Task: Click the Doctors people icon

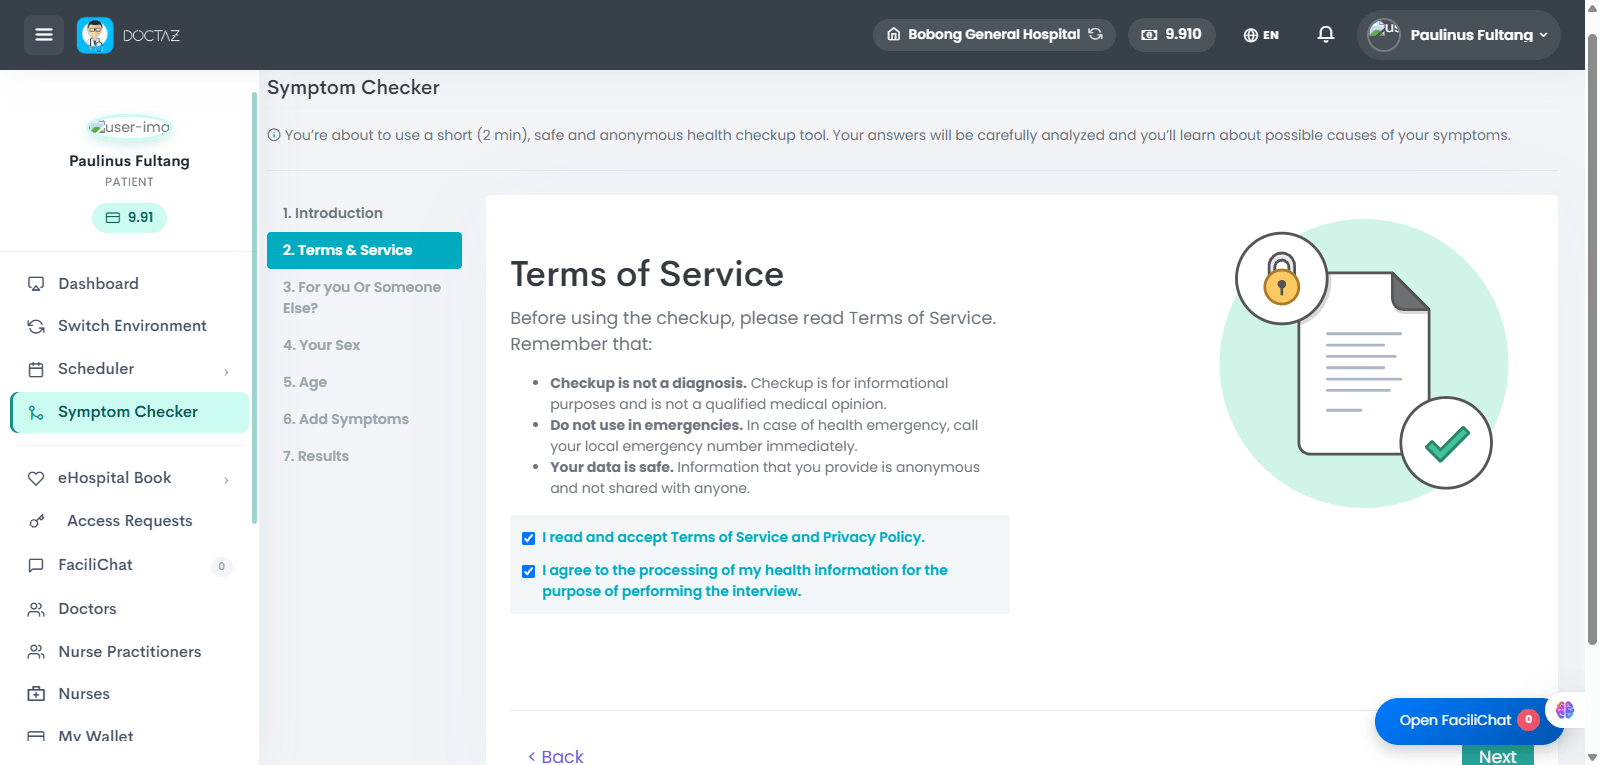Action: 36,609
